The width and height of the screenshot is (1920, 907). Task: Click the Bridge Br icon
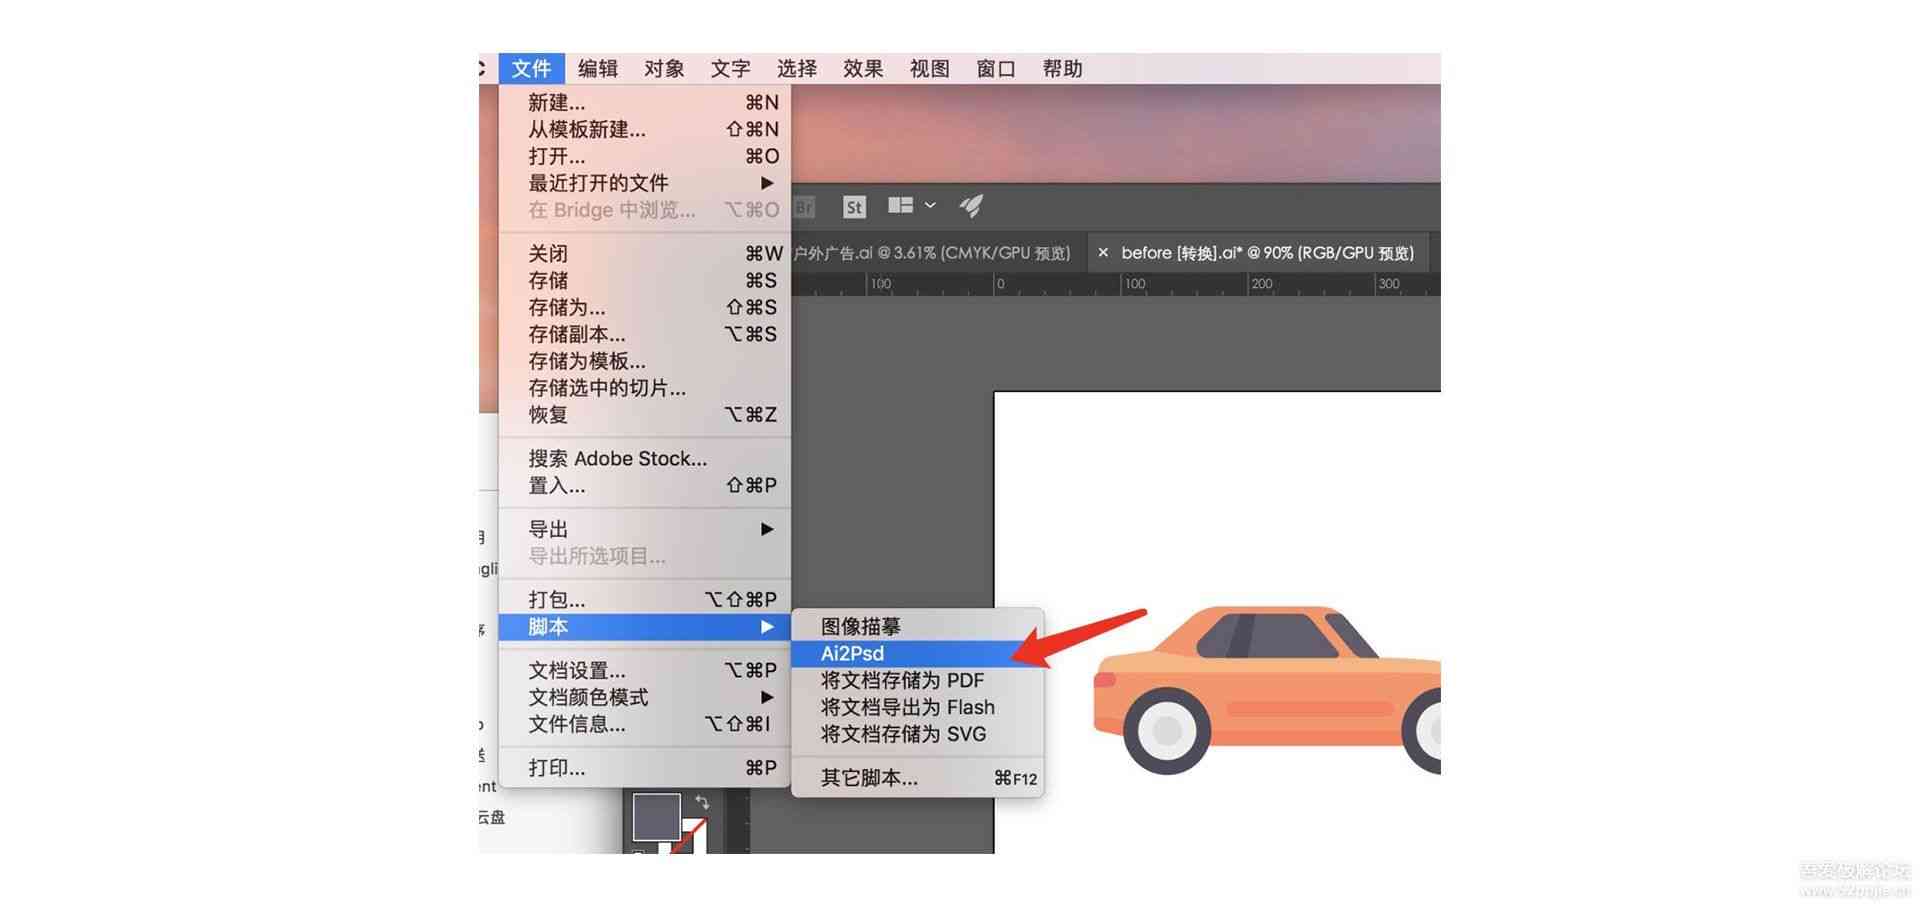point(804,207)
